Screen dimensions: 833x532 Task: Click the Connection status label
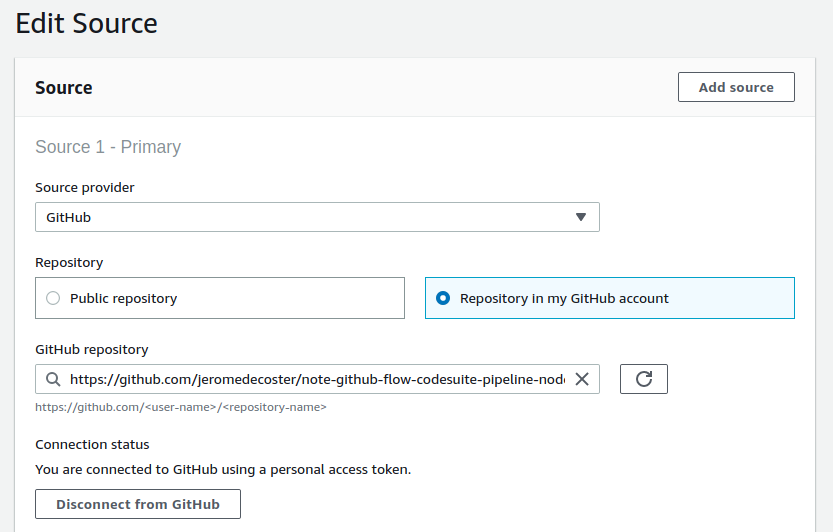92,444
